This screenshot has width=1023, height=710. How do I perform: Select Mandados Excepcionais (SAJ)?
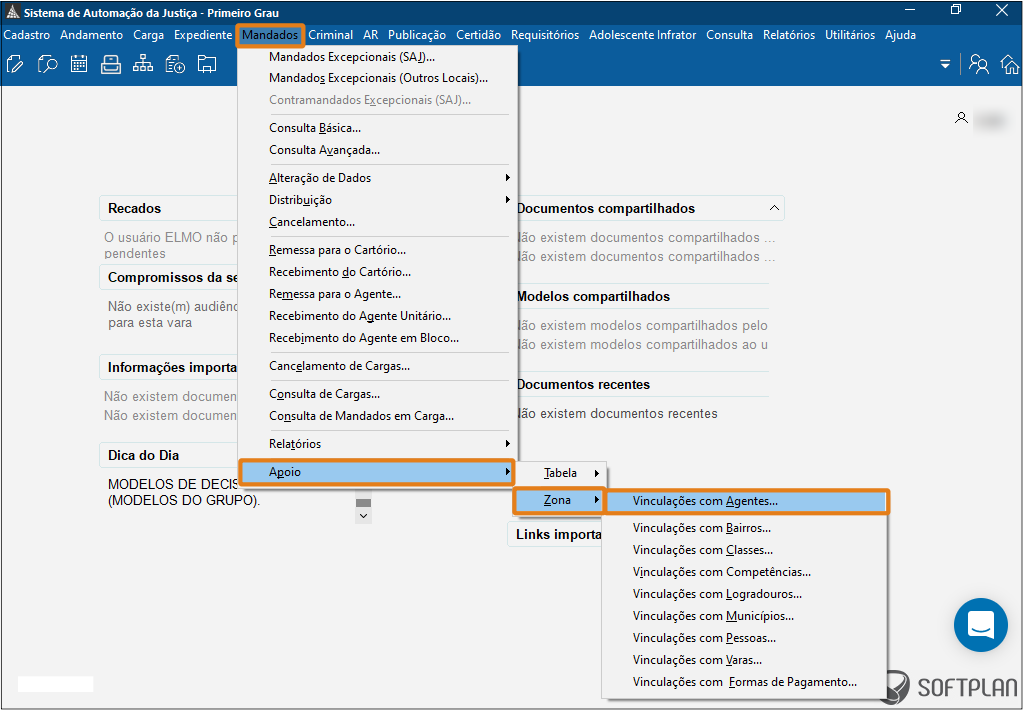point(377,57)
